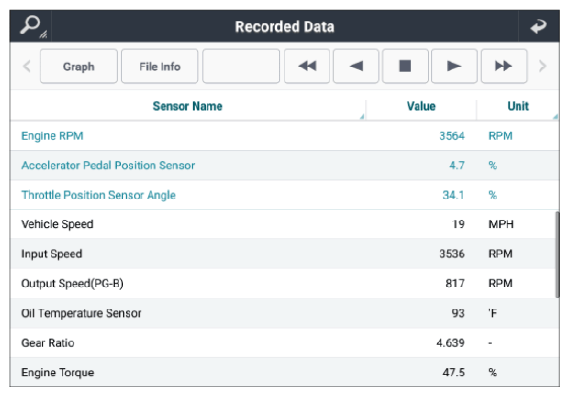Viewport: 569px width, 396px height.
Task: Open the Graph view
Action: [x=79, y=66]
